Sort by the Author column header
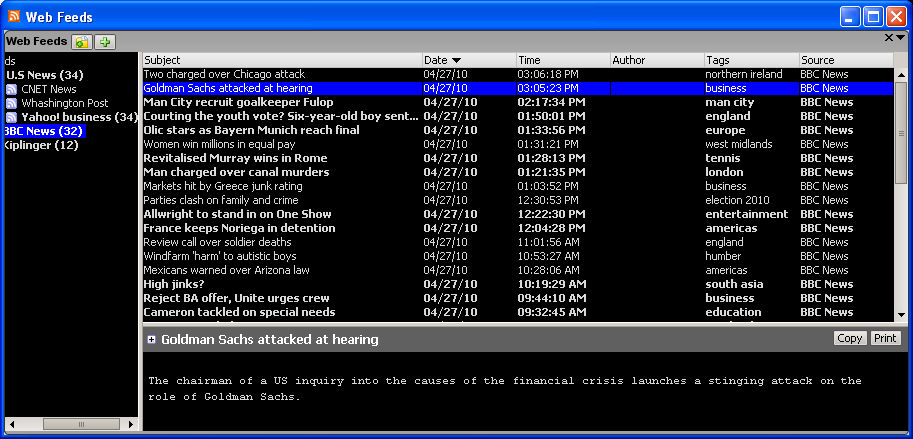 [x=657, y=60]
